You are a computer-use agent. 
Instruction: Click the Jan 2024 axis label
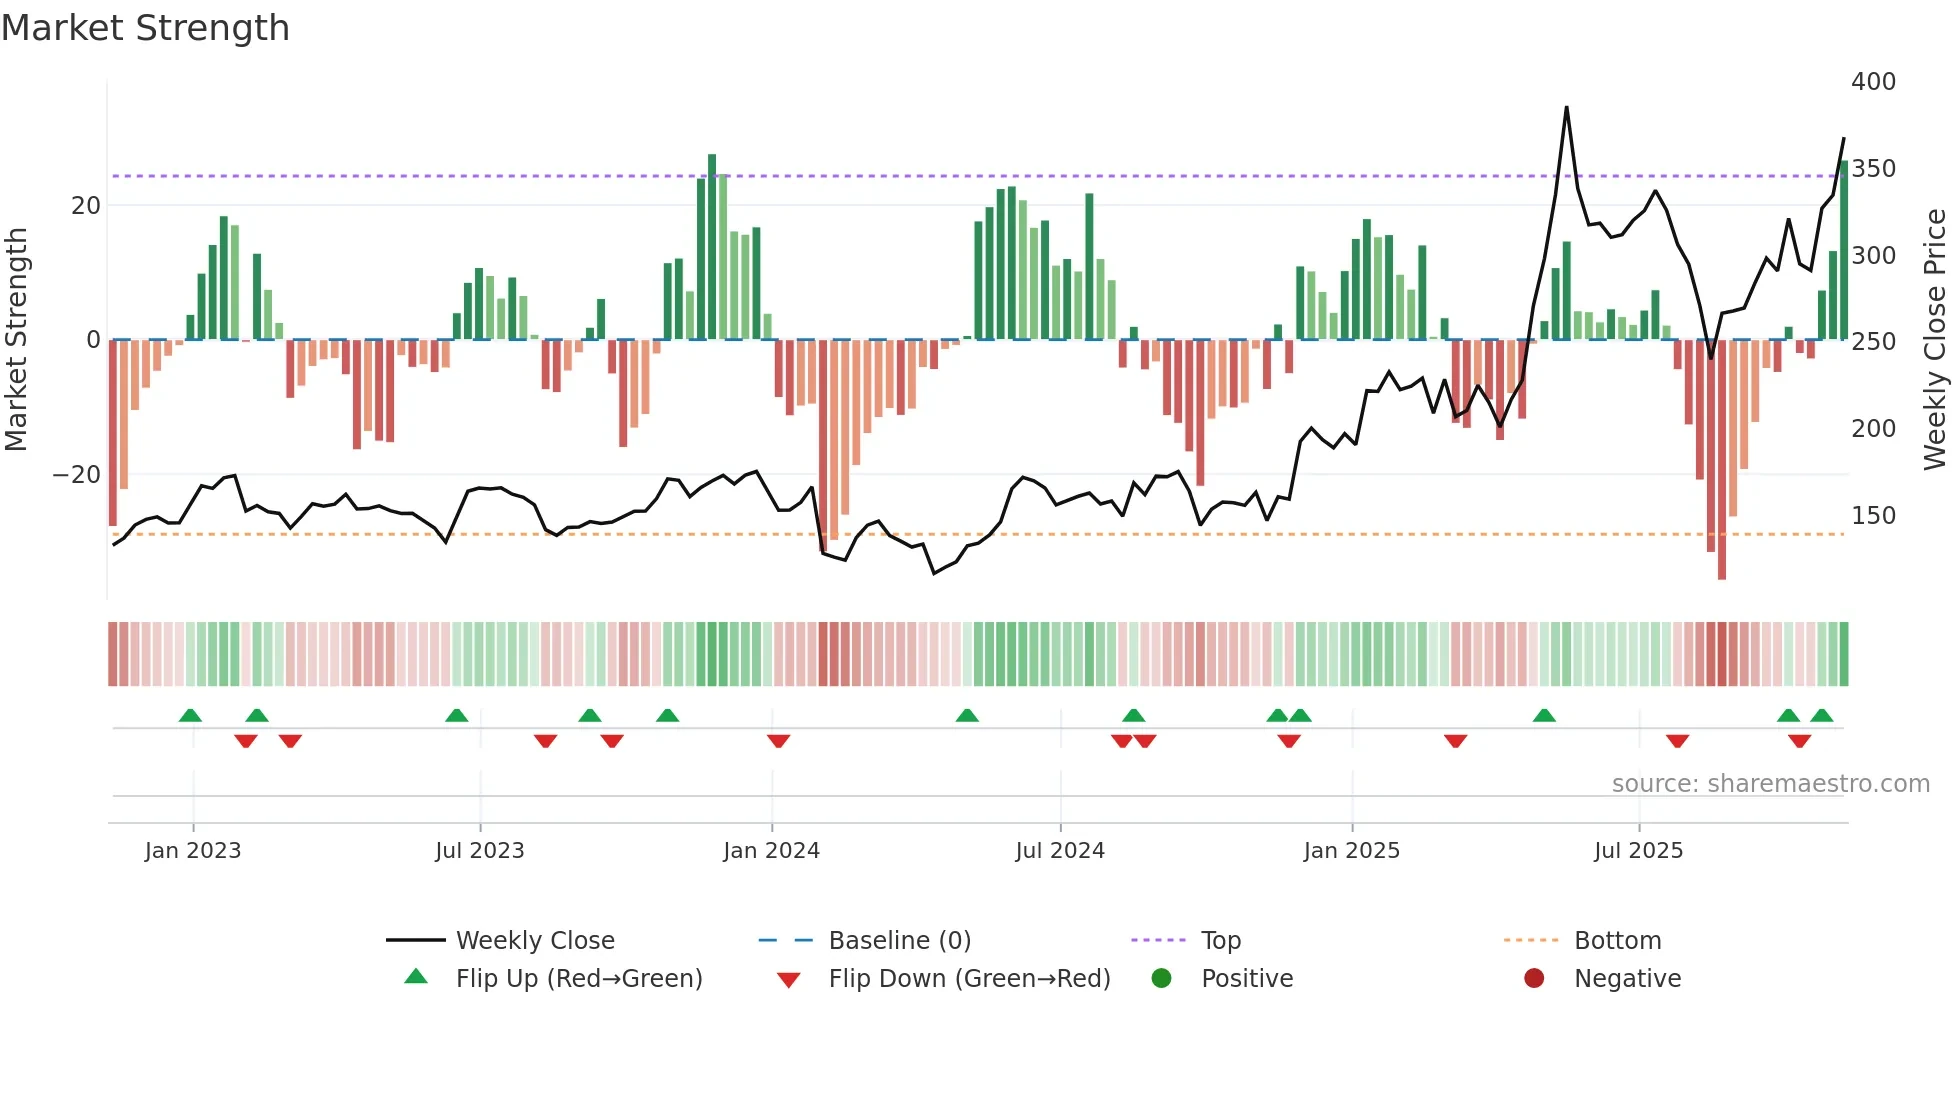771,850
